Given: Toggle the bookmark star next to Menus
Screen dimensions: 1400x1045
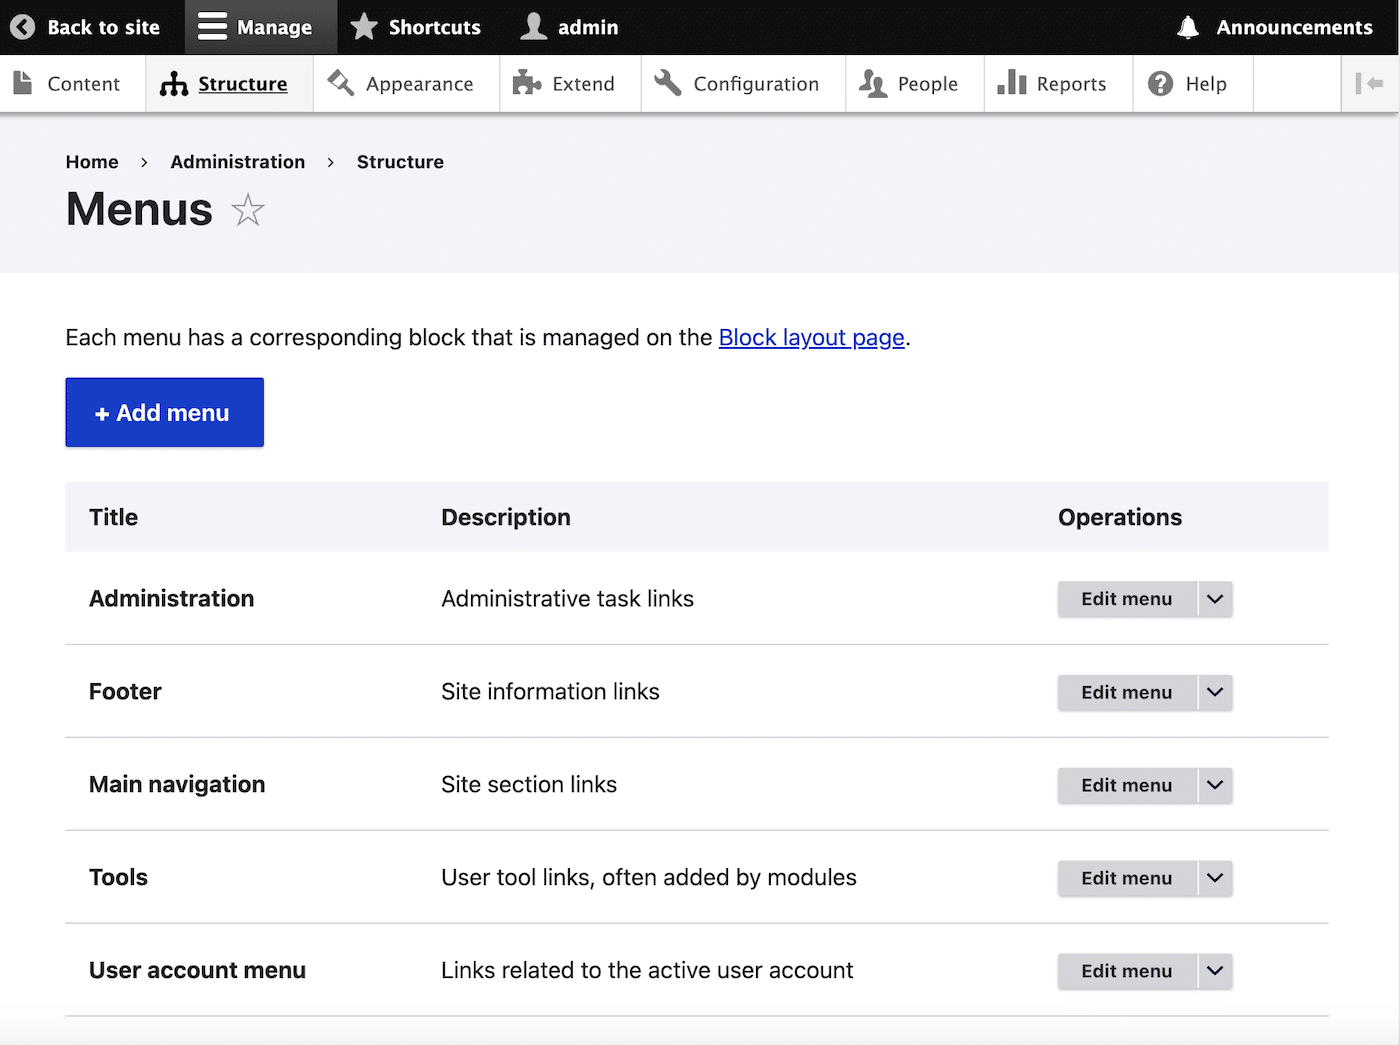Looking at the screenshot, I should click(x=247, y=210).
